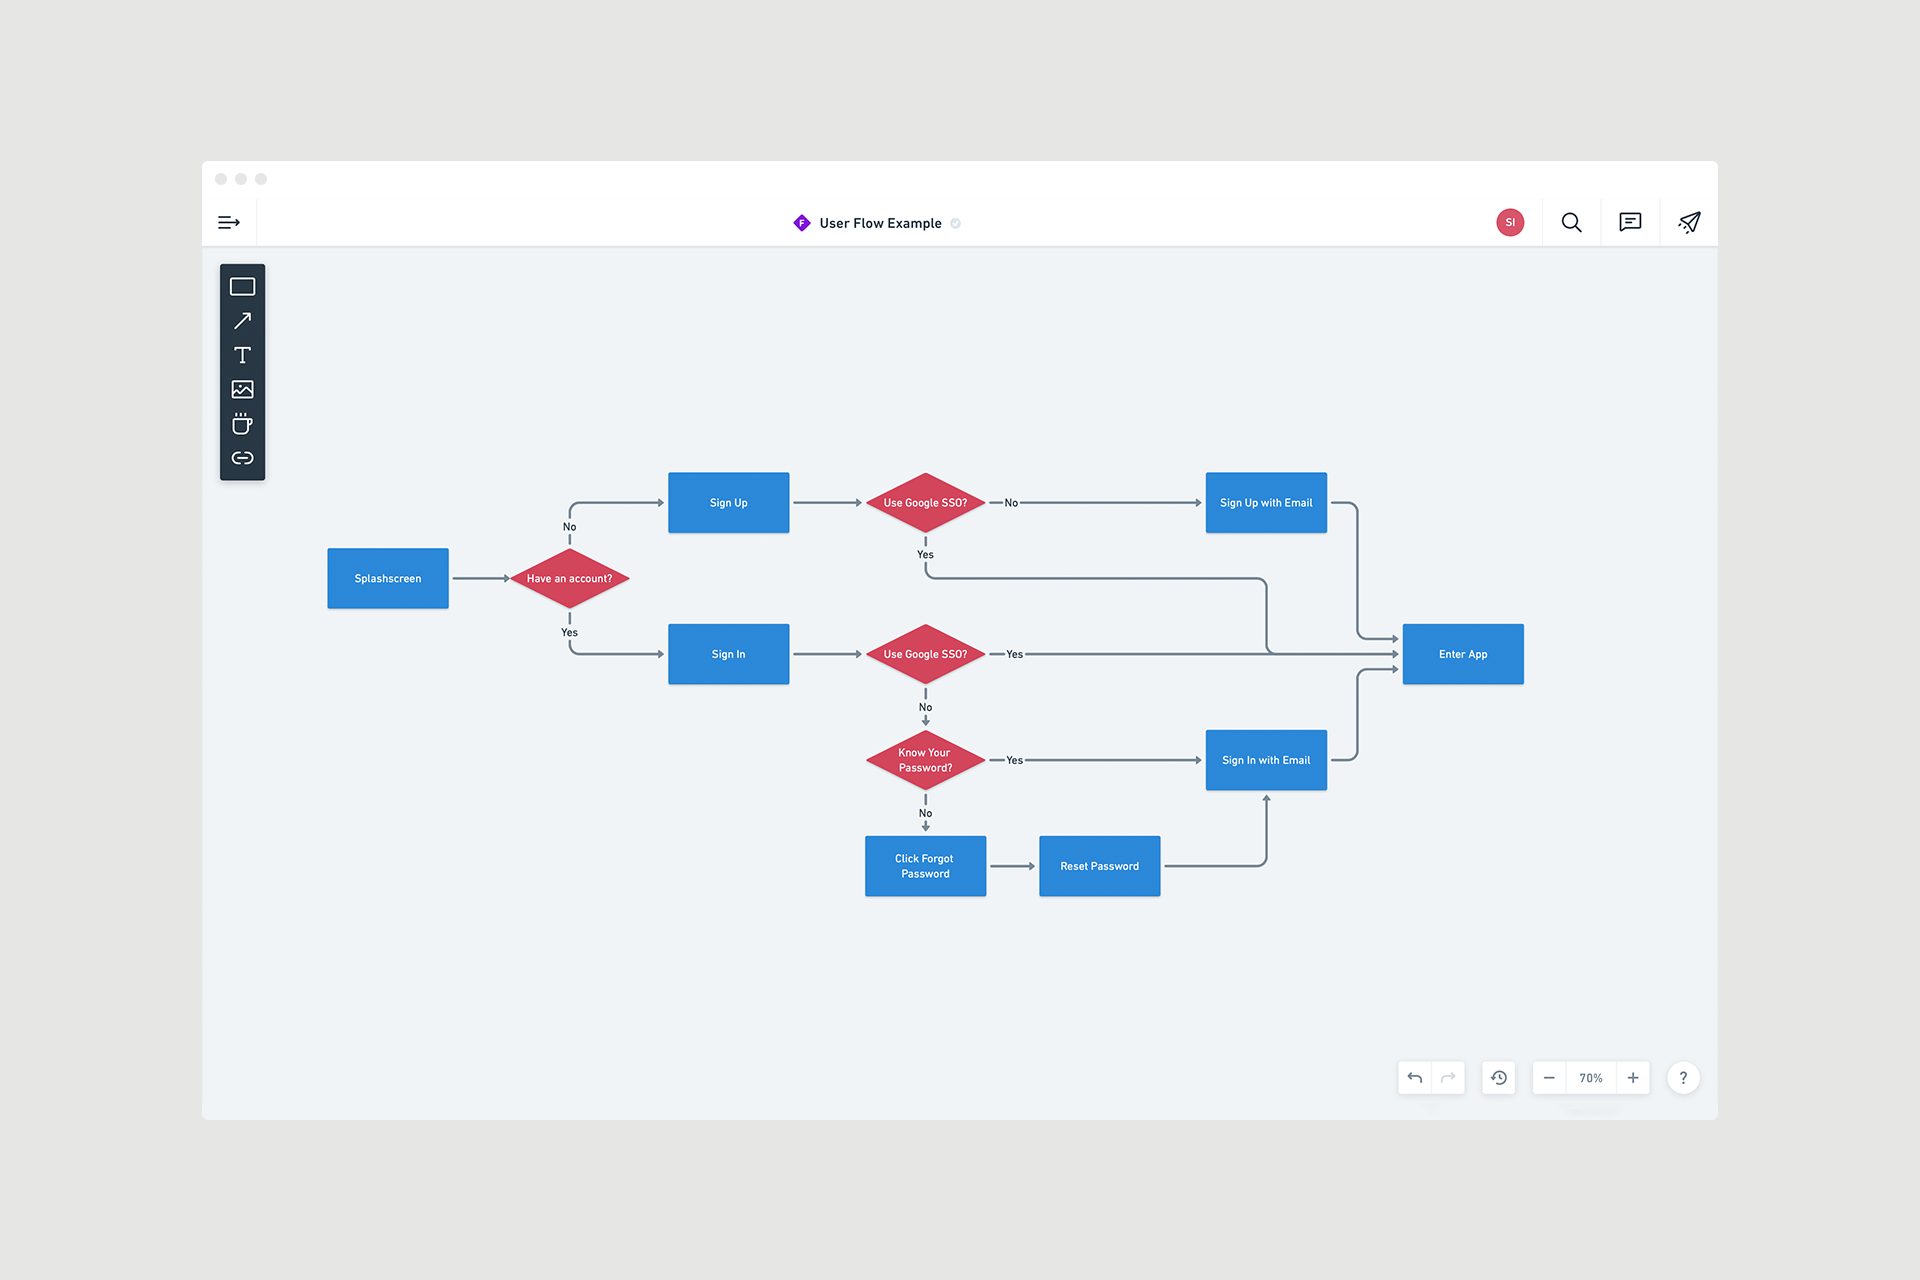Toggle the canvas info/lock icon on title

959,223
